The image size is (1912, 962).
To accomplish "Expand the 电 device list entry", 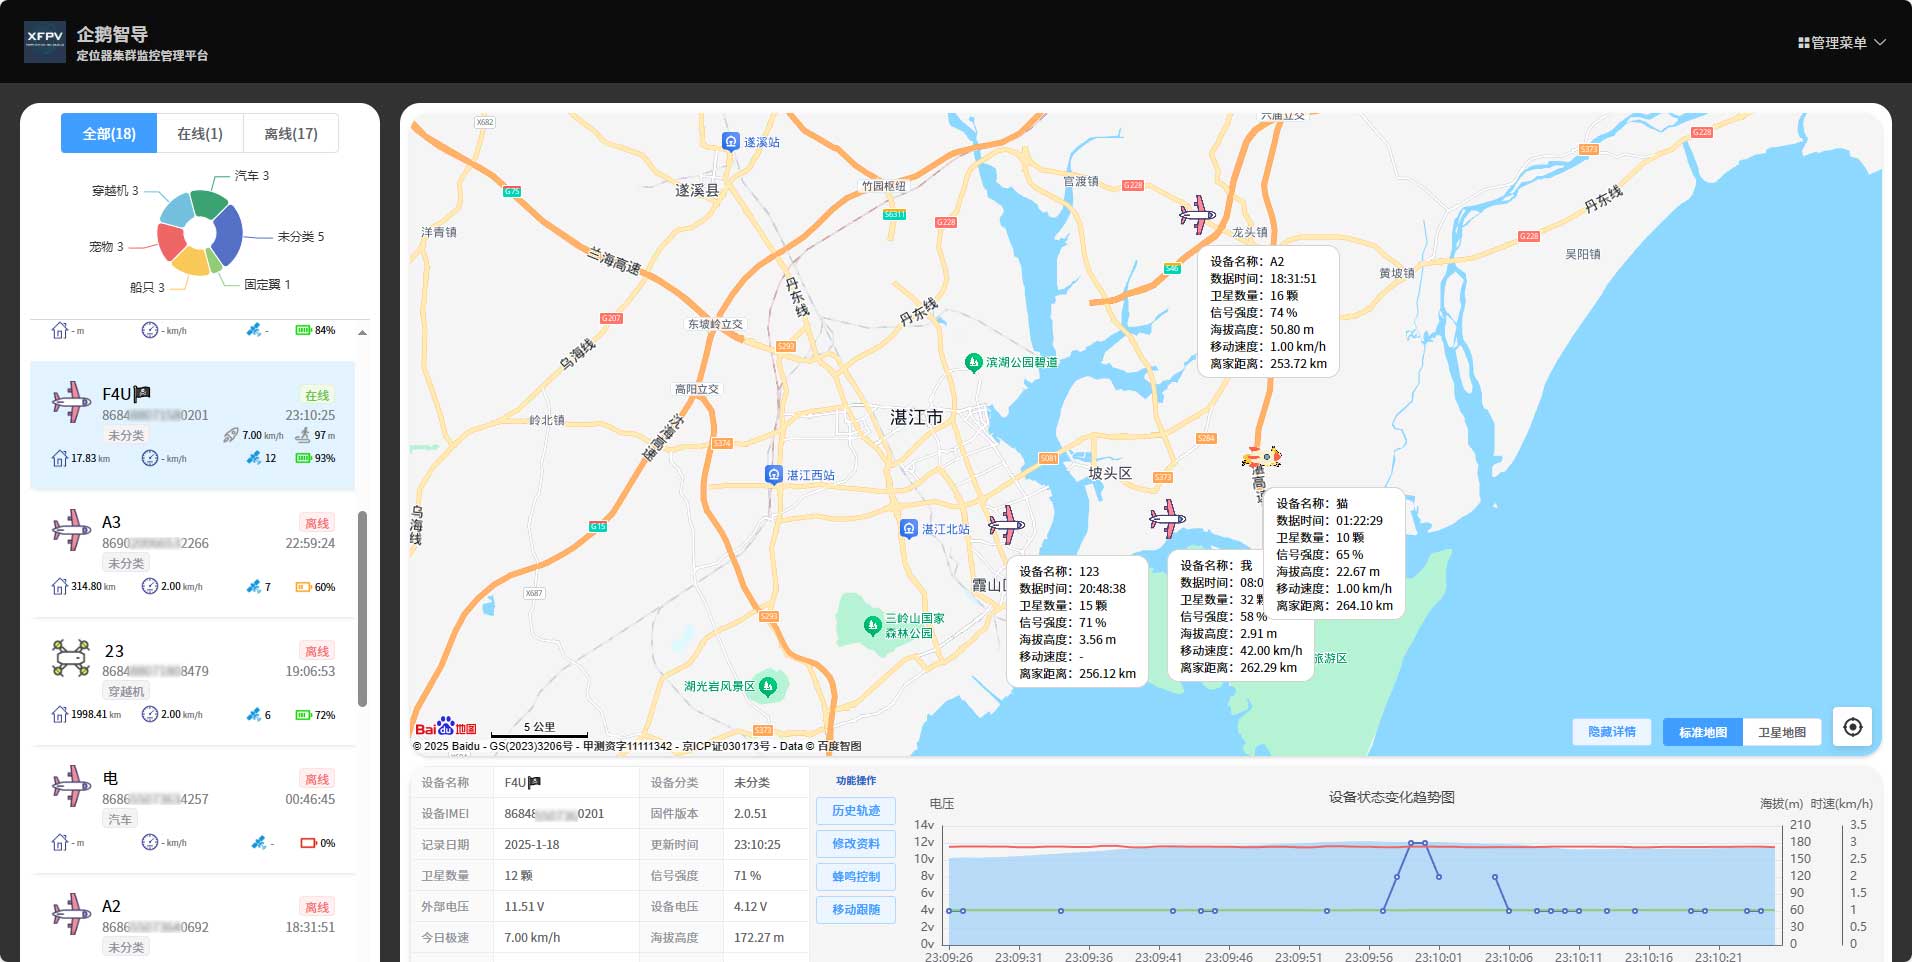I will pos(192,808).
